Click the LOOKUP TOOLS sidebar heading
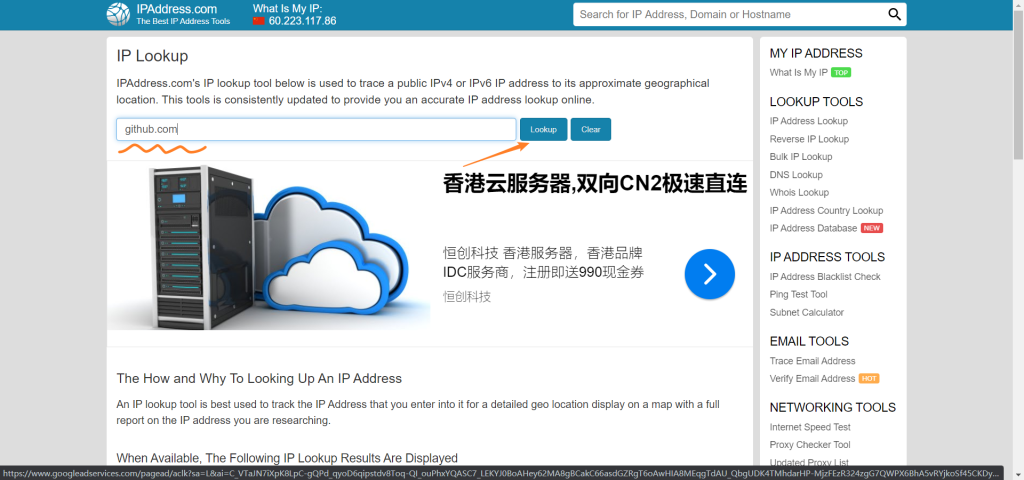 tap(816, 102)
